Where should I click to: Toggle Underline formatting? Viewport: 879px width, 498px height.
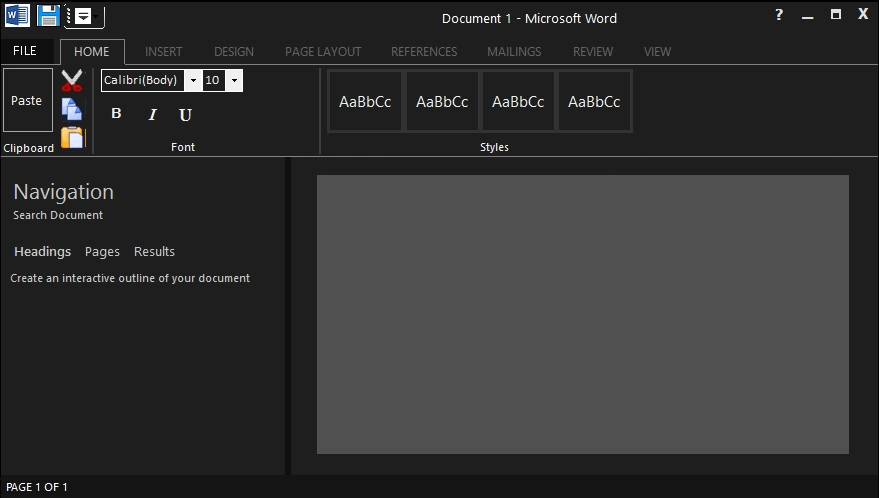click(x=186, y=115)
